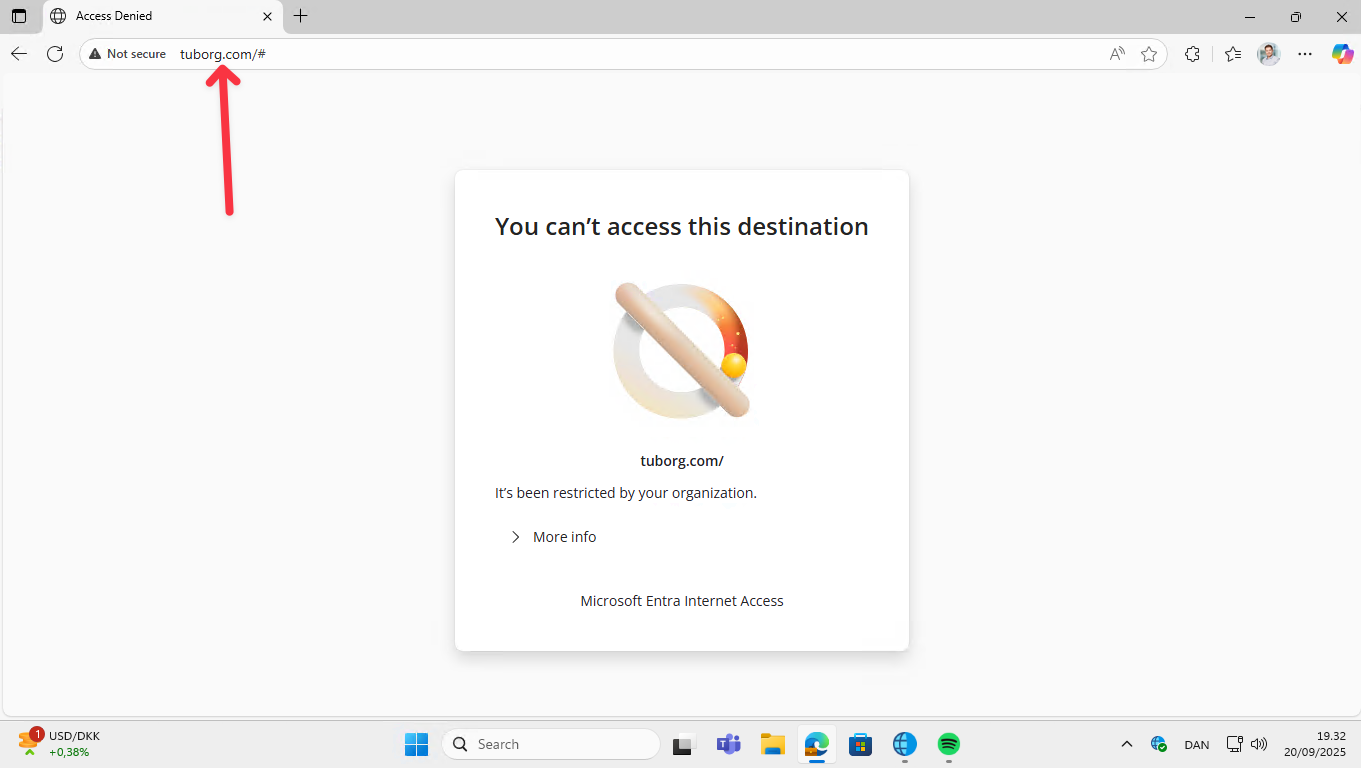This screenshot has width=1361, height=768.
Task: Click the browser Back arrow button
Action: [x=19, y=54]
